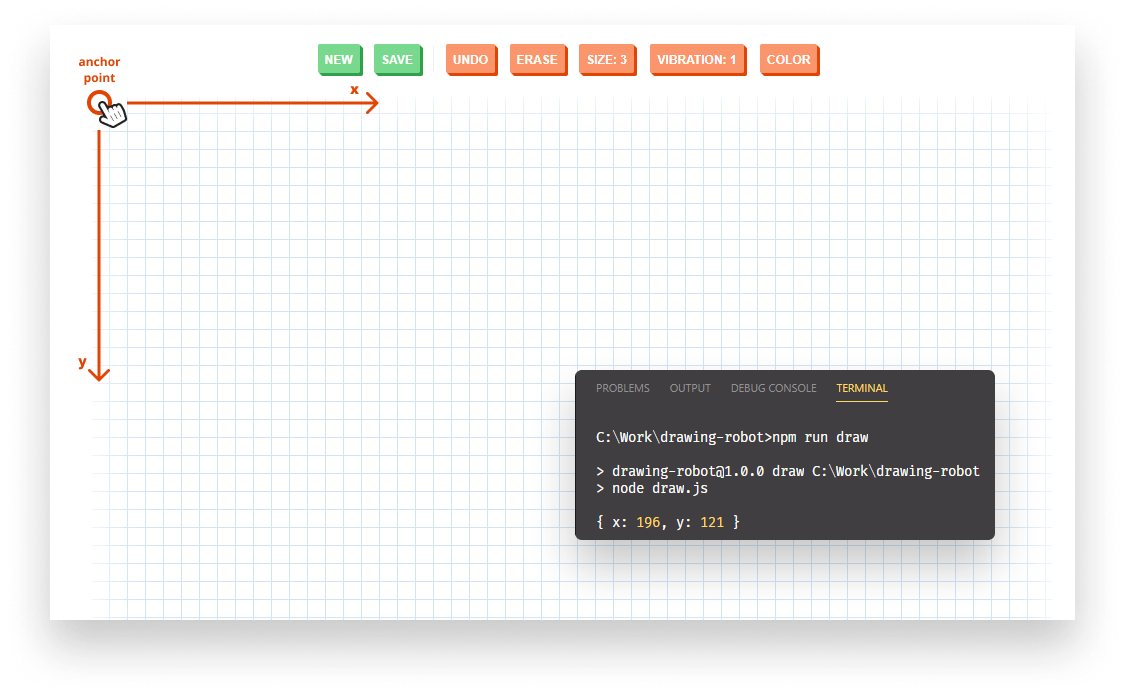The width and height of the screenshot is (1125, 695).
Task: Adjust the VIBRATION: 1 setting button
Action: click(x=697, y=60)
